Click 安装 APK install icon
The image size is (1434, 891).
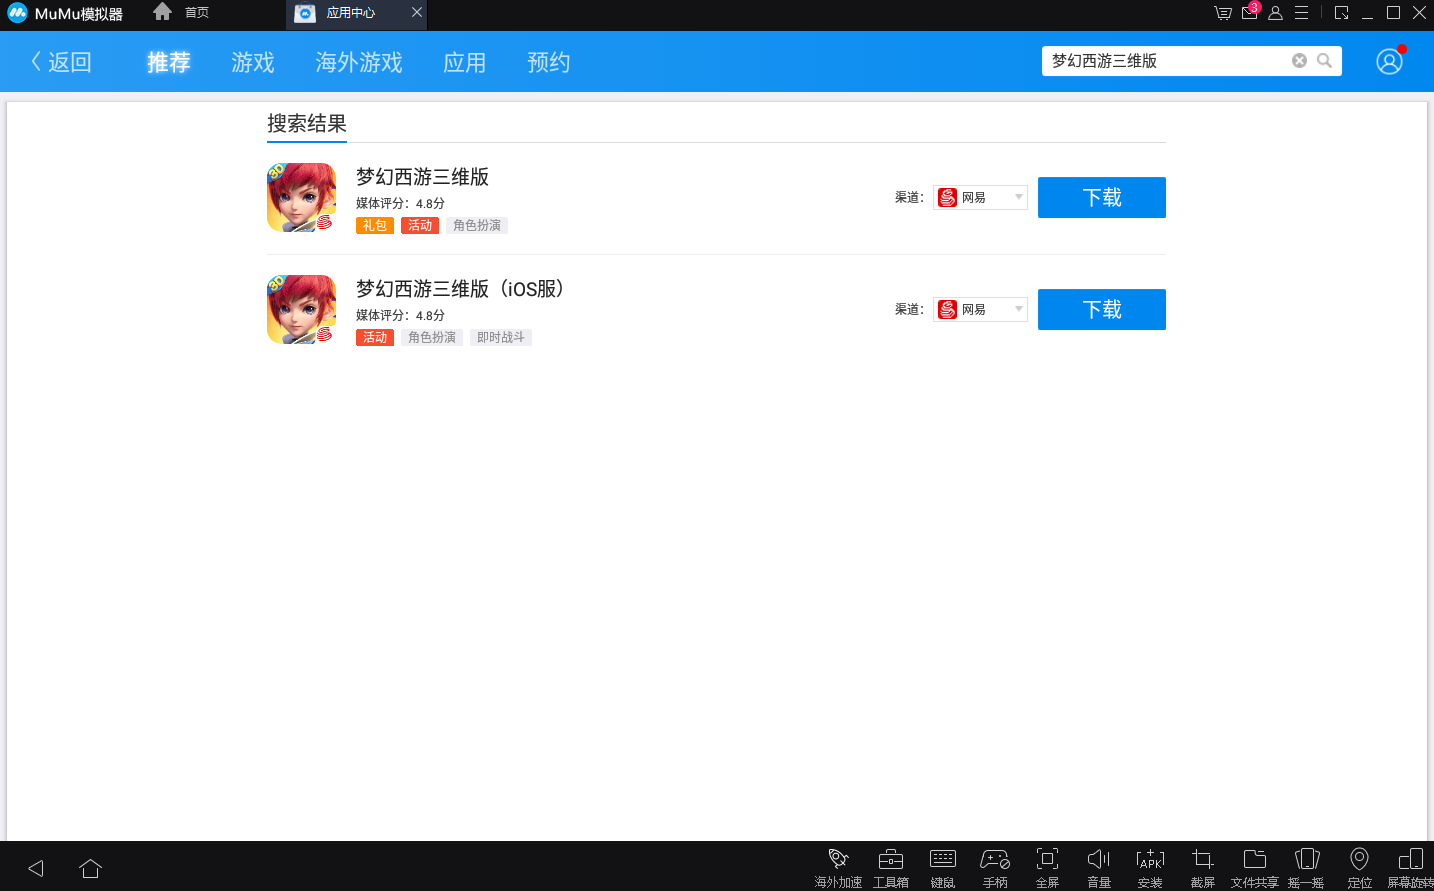1151,868
